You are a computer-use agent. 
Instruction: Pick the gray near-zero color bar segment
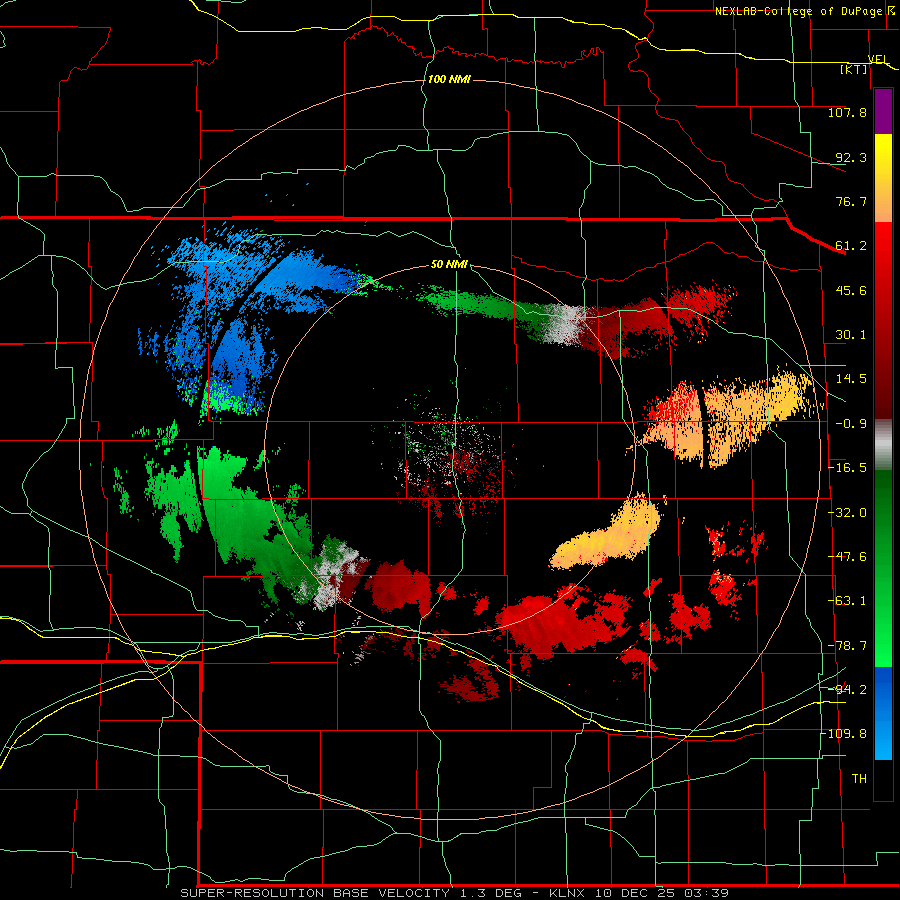(883, 445)
